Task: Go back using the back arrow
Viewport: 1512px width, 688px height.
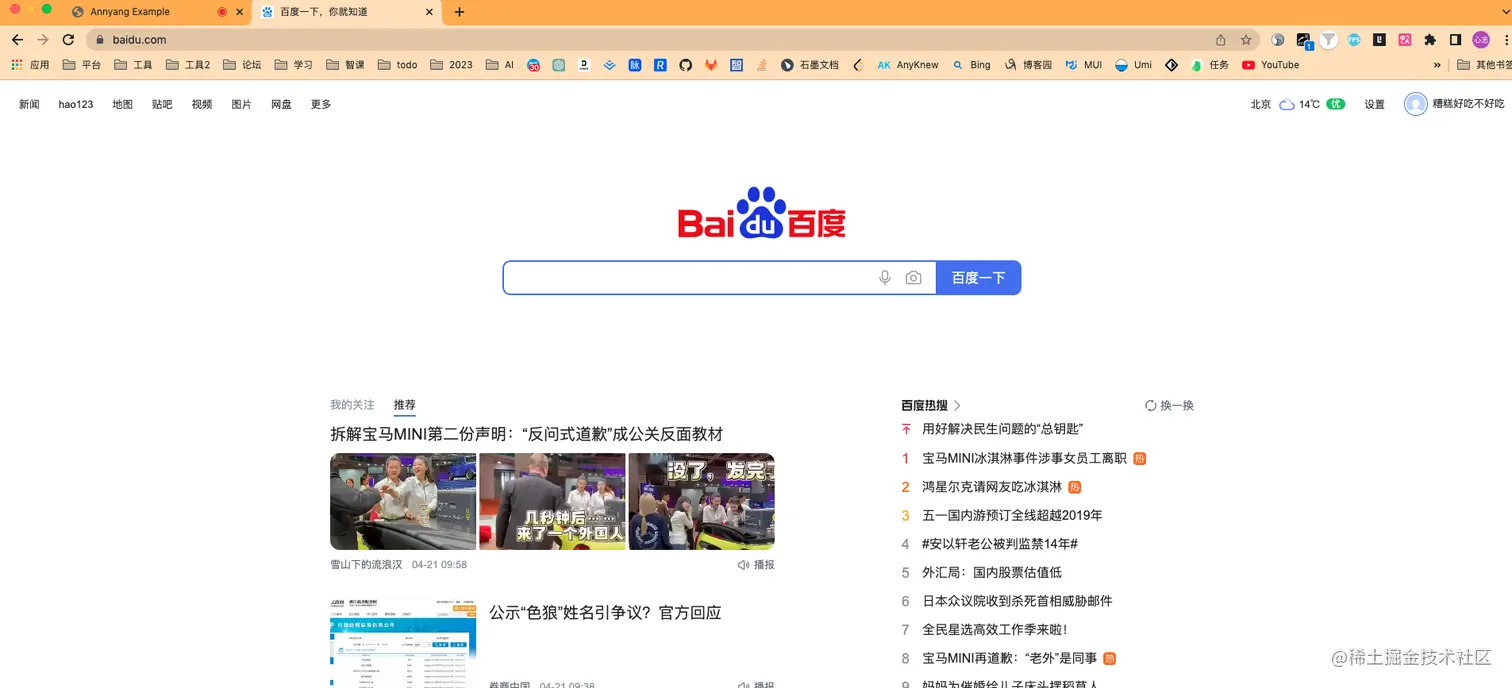Action: click(17, 40)
